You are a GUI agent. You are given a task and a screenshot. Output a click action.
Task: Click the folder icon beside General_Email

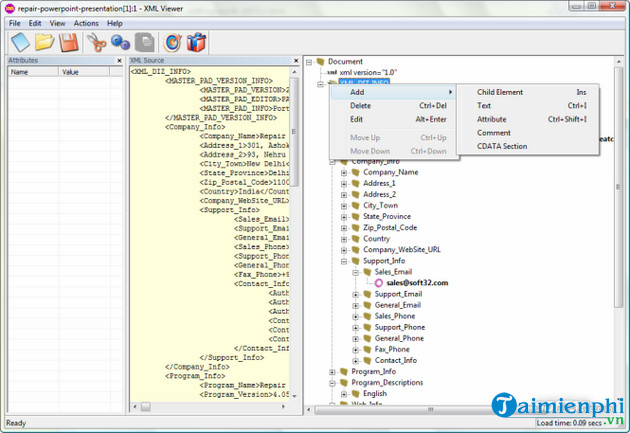(x=367, y=305)
